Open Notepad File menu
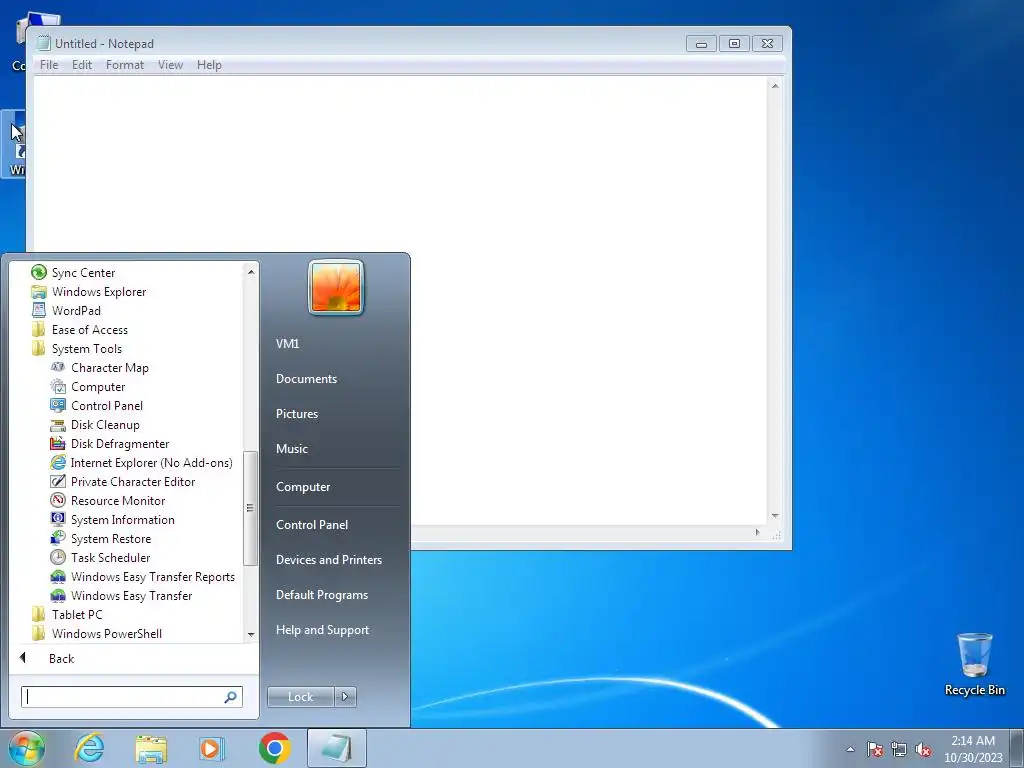Screen dimensions: 1024x768 click(49, 65)
